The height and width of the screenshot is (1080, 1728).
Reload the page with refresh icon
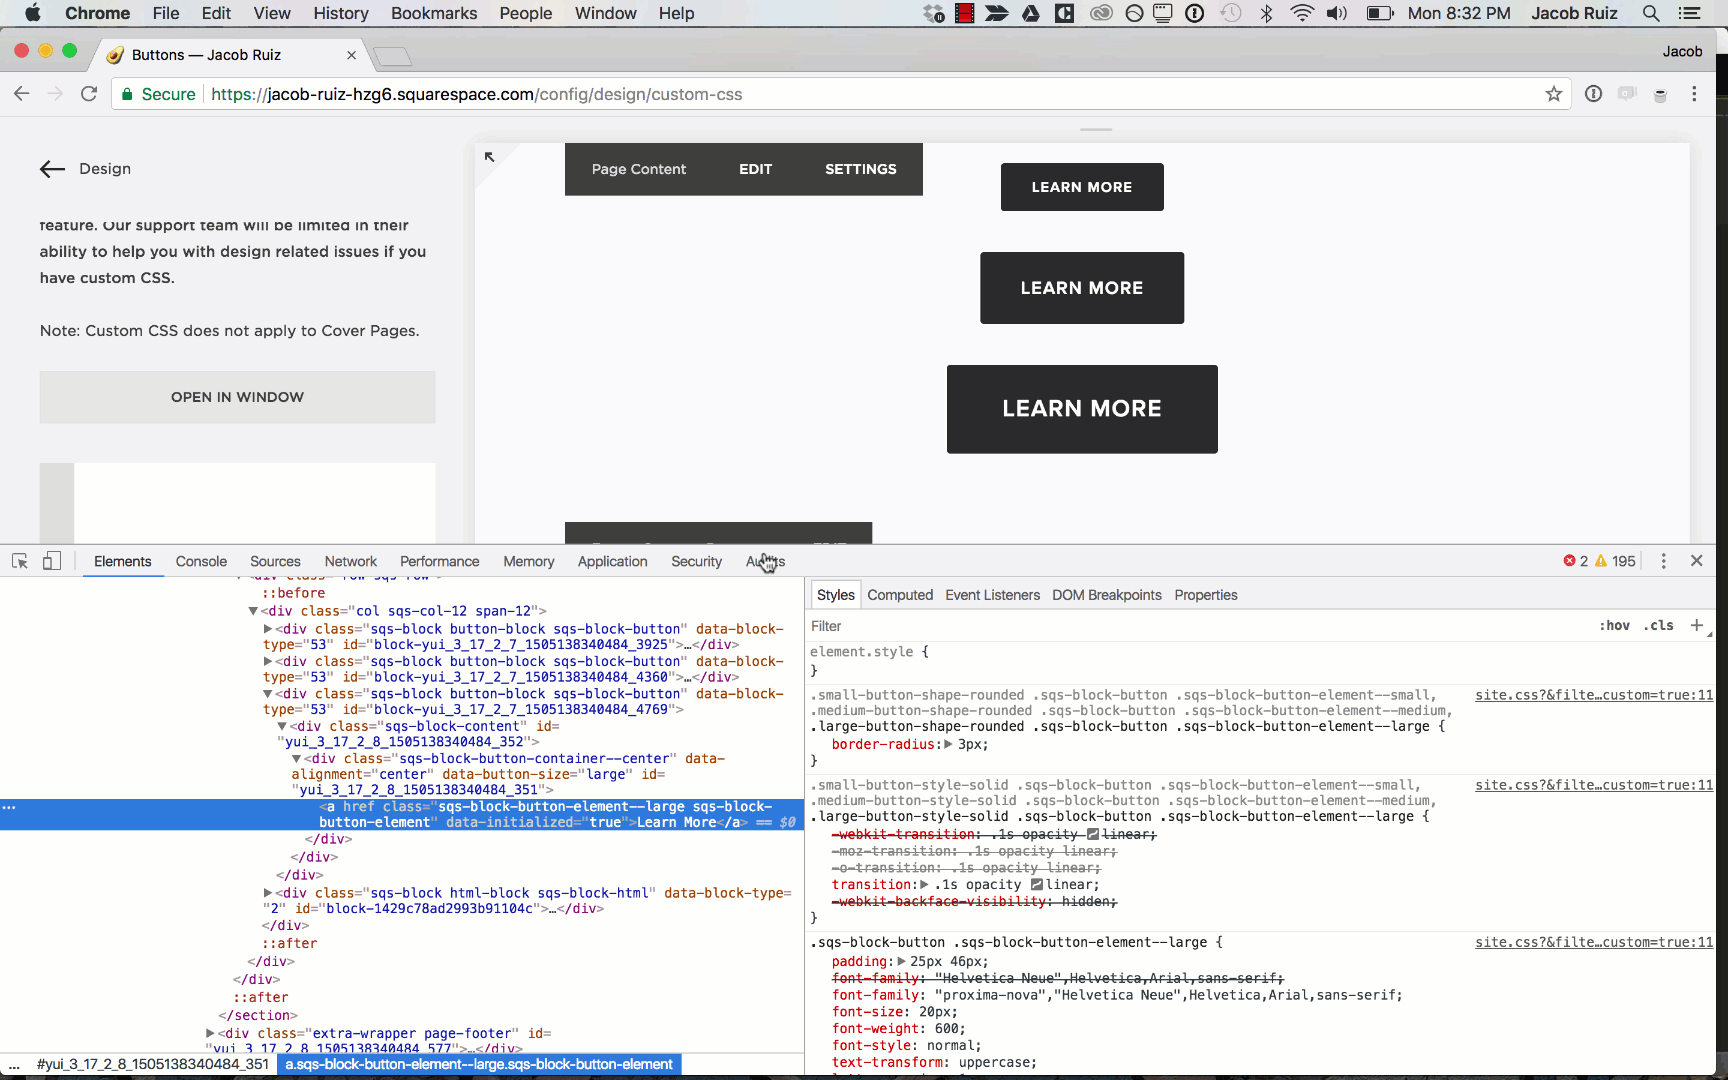click(89, 94)
